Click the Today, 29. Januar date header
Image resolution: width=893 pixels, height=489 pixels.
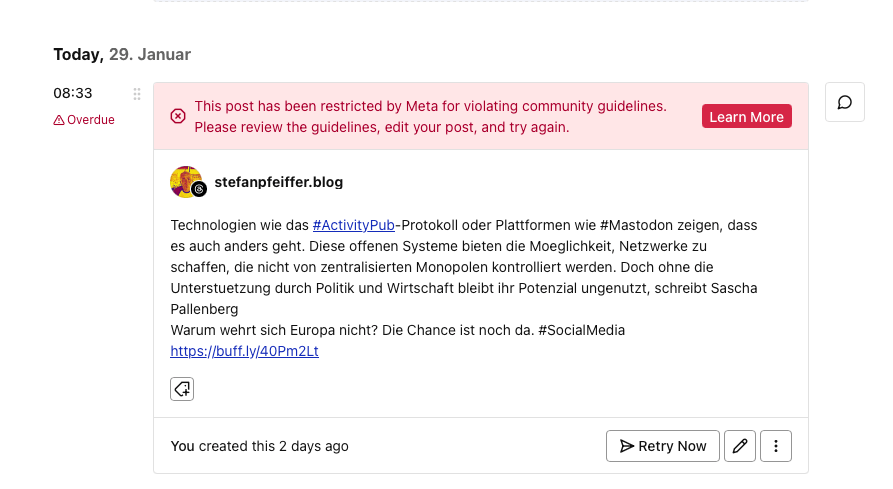(122, 54)
